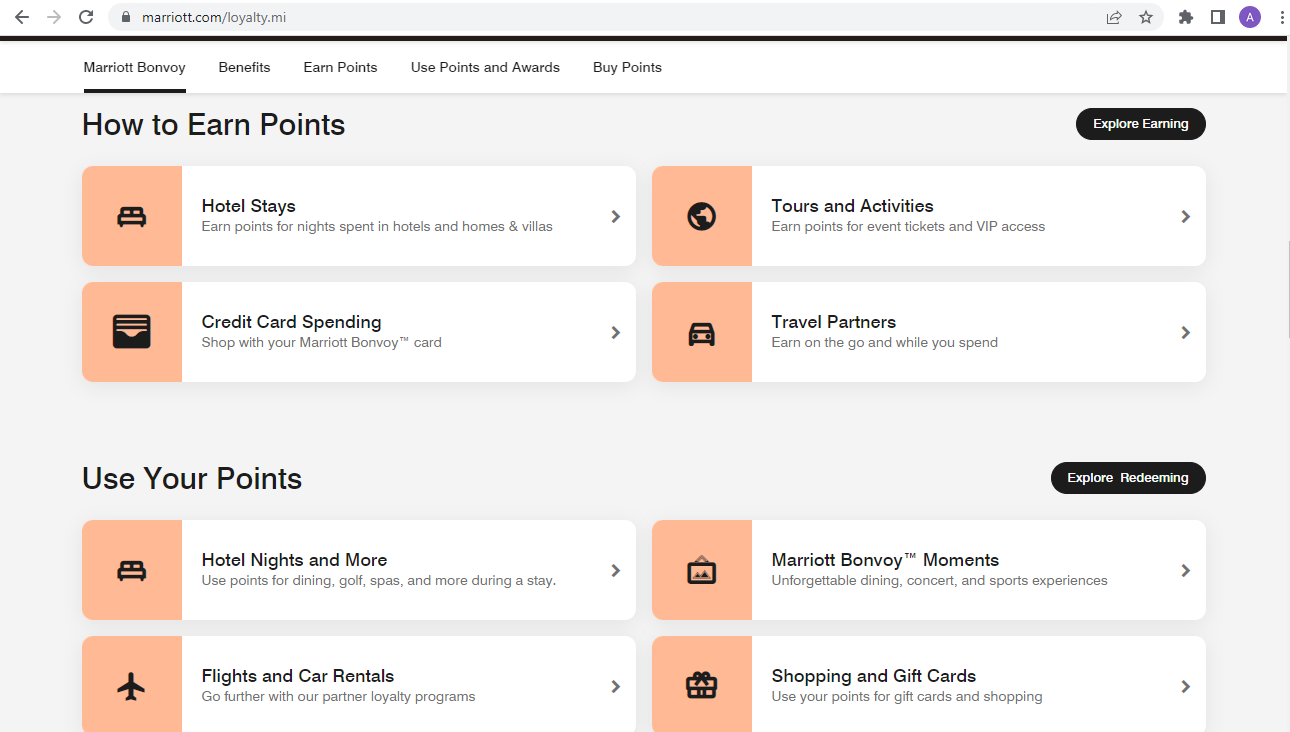This screenshot has width=1290, height=732.
Task: Click text 'Unforgettable dining, concert, and sports experiences'
Action: point(939,581)
